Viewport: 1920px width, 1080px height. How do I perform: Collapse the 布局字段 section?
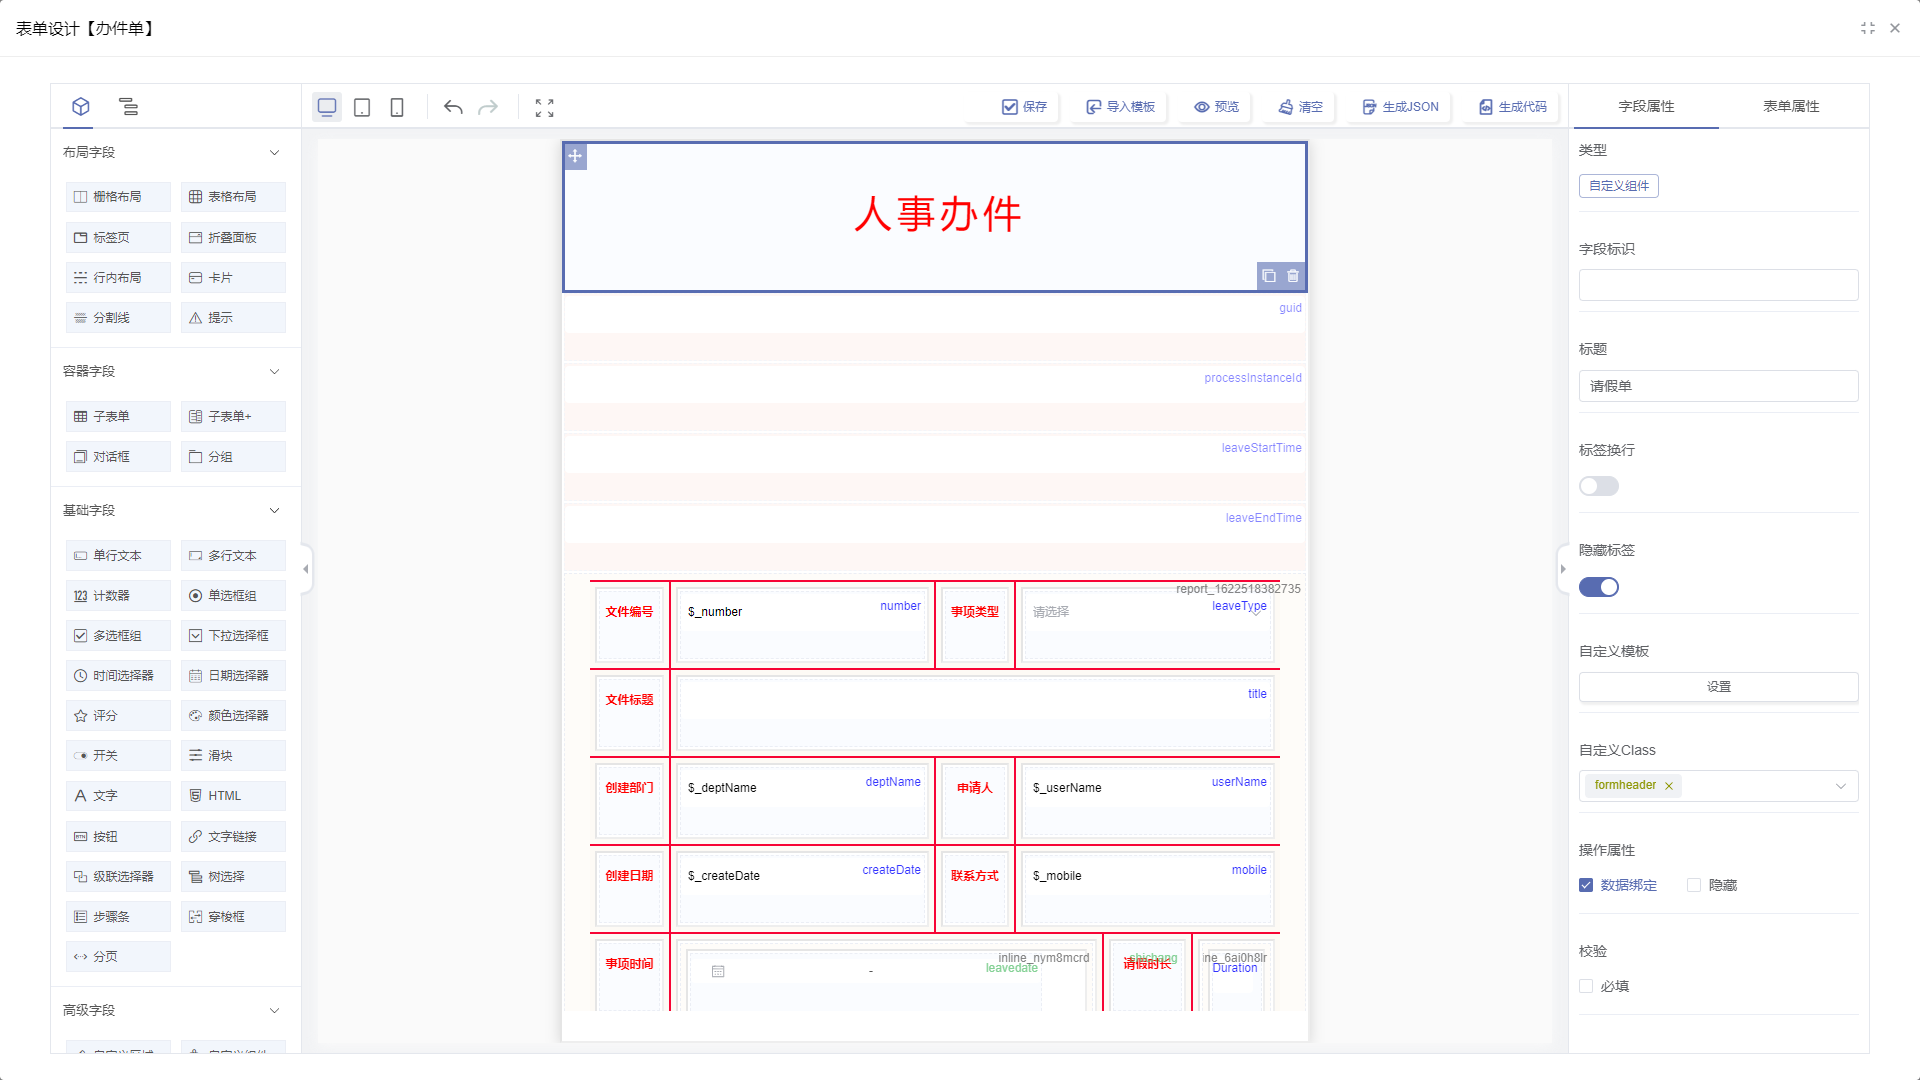274,152
